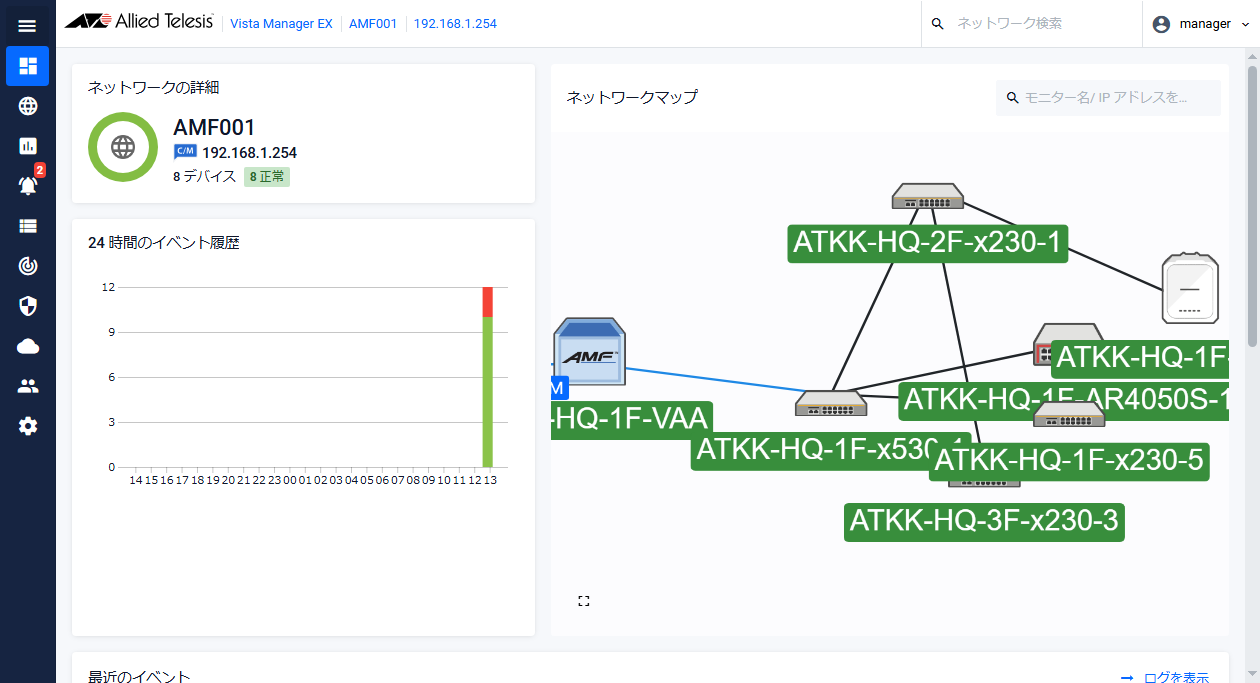Open the shield security icon in sidebar
The image size is (1260, 683).
pos(28,306)
